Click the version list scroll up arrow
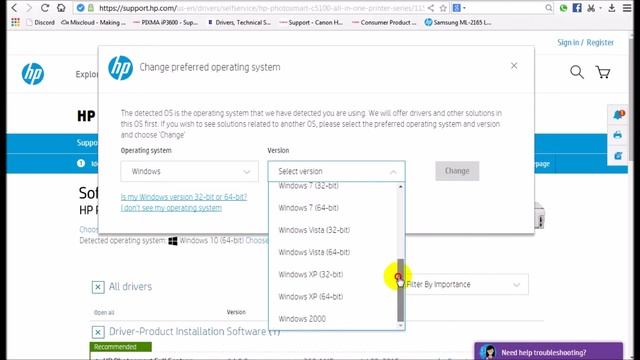The image size is (640, 360). click(400, 187)
